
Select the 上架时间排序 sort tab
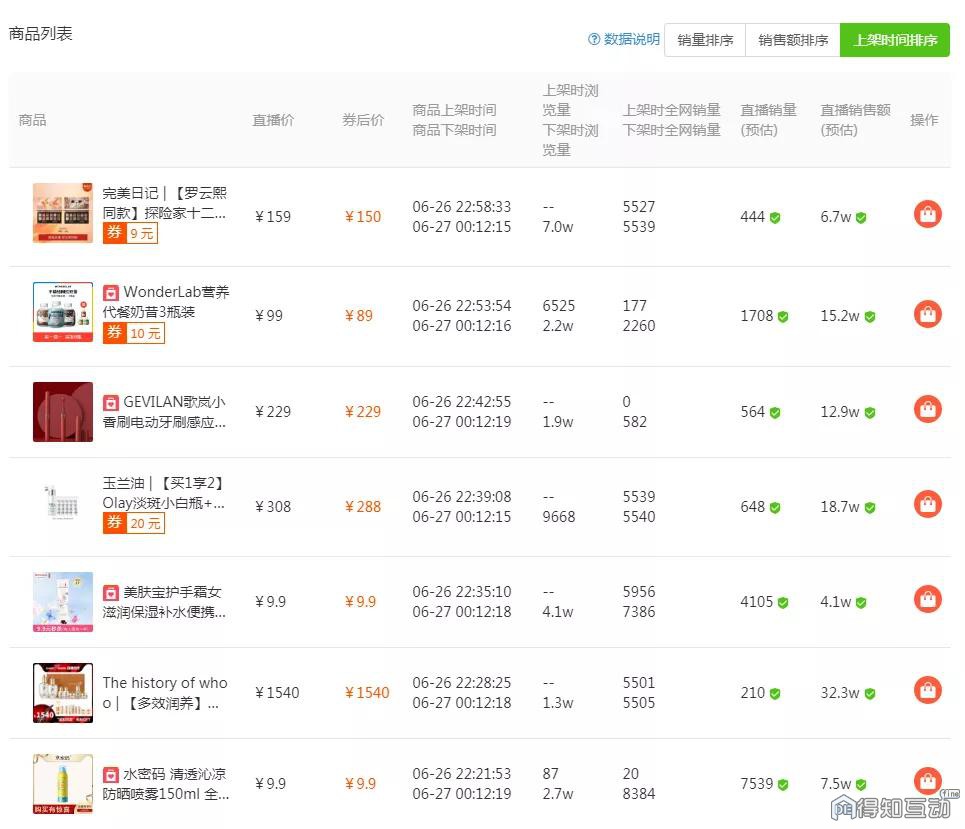pos(895,40)
